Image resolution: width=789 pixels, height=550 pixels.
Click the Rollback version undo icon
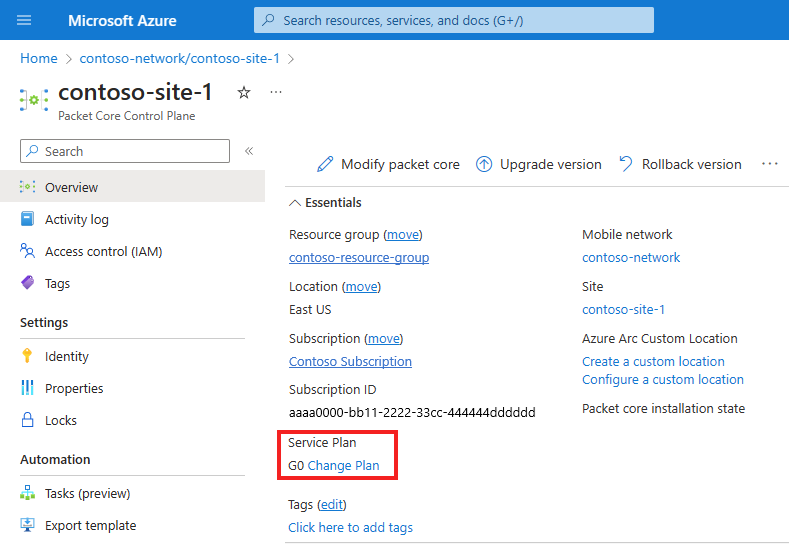pos(625,164)
